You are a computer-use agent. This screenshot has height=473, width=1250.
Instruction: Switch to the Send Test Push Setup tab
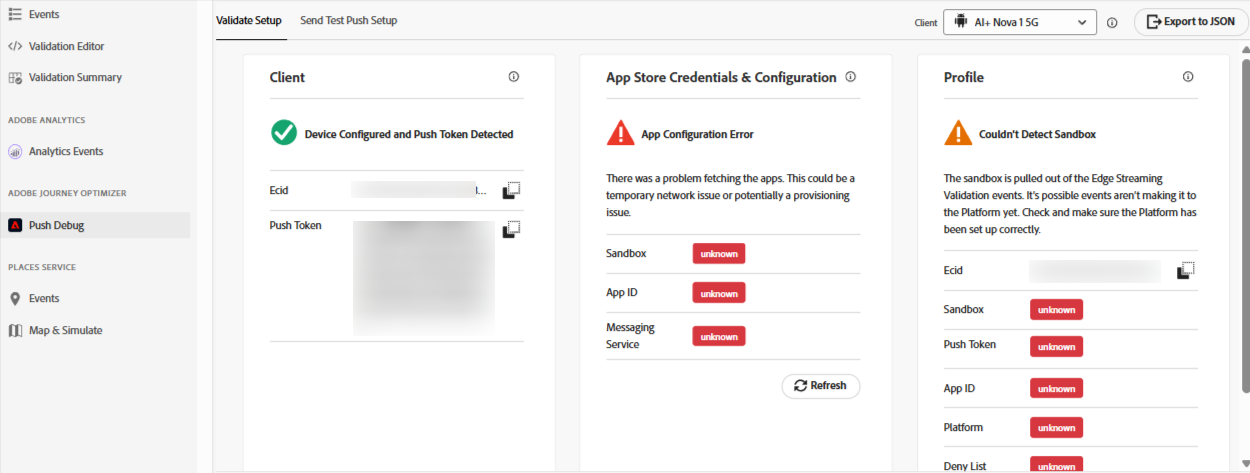(348, 21)
